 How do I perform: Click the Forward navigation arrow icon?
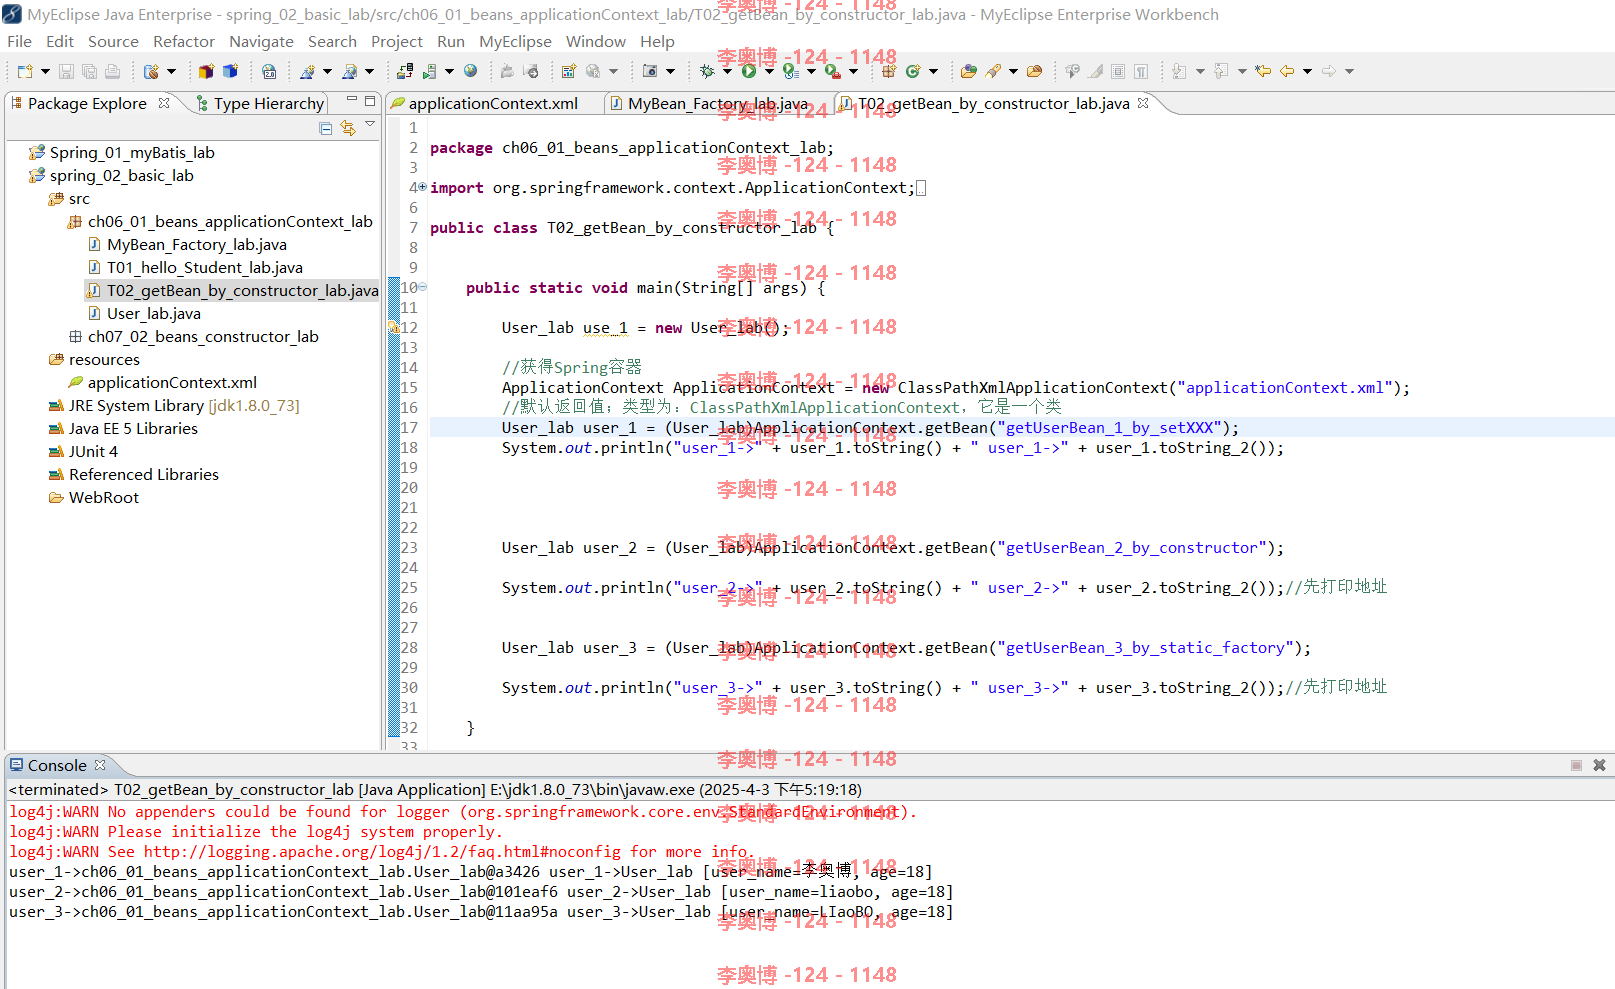(x=1329, y=71)
